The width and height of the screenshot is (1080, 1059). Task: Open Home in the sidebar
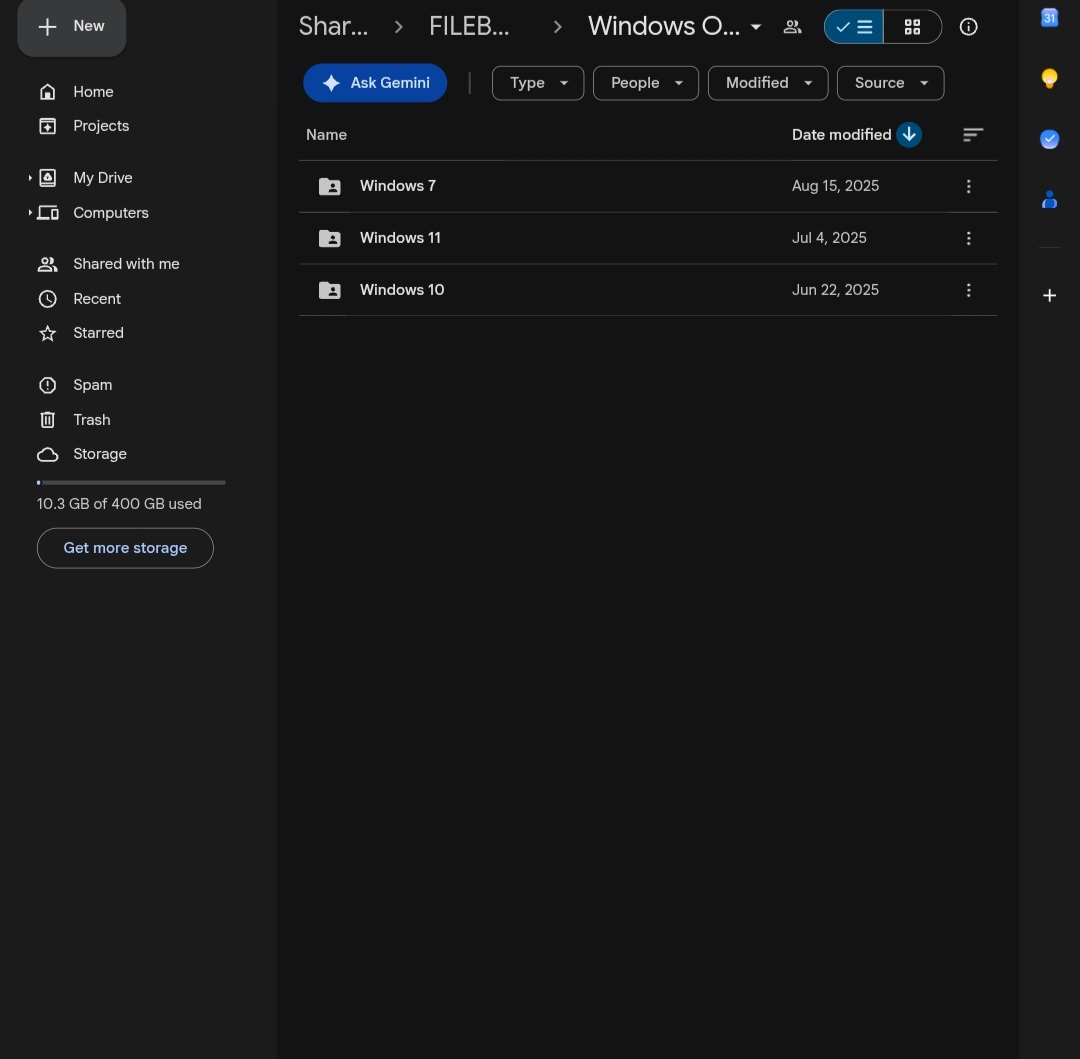[93, 92]
